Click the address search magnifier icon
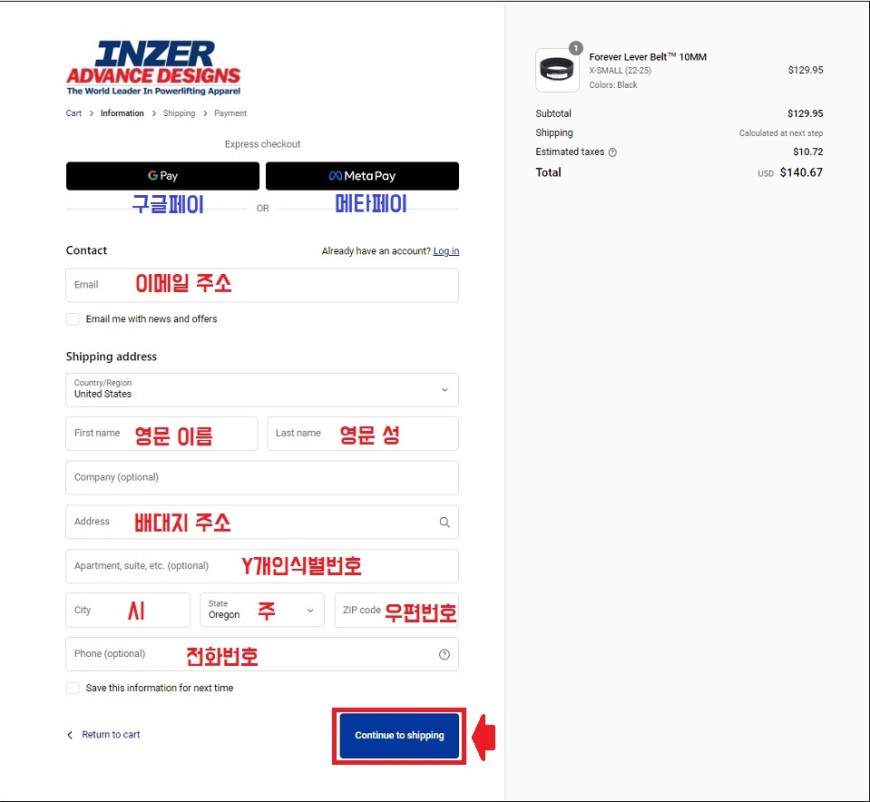 click(444, 522)
